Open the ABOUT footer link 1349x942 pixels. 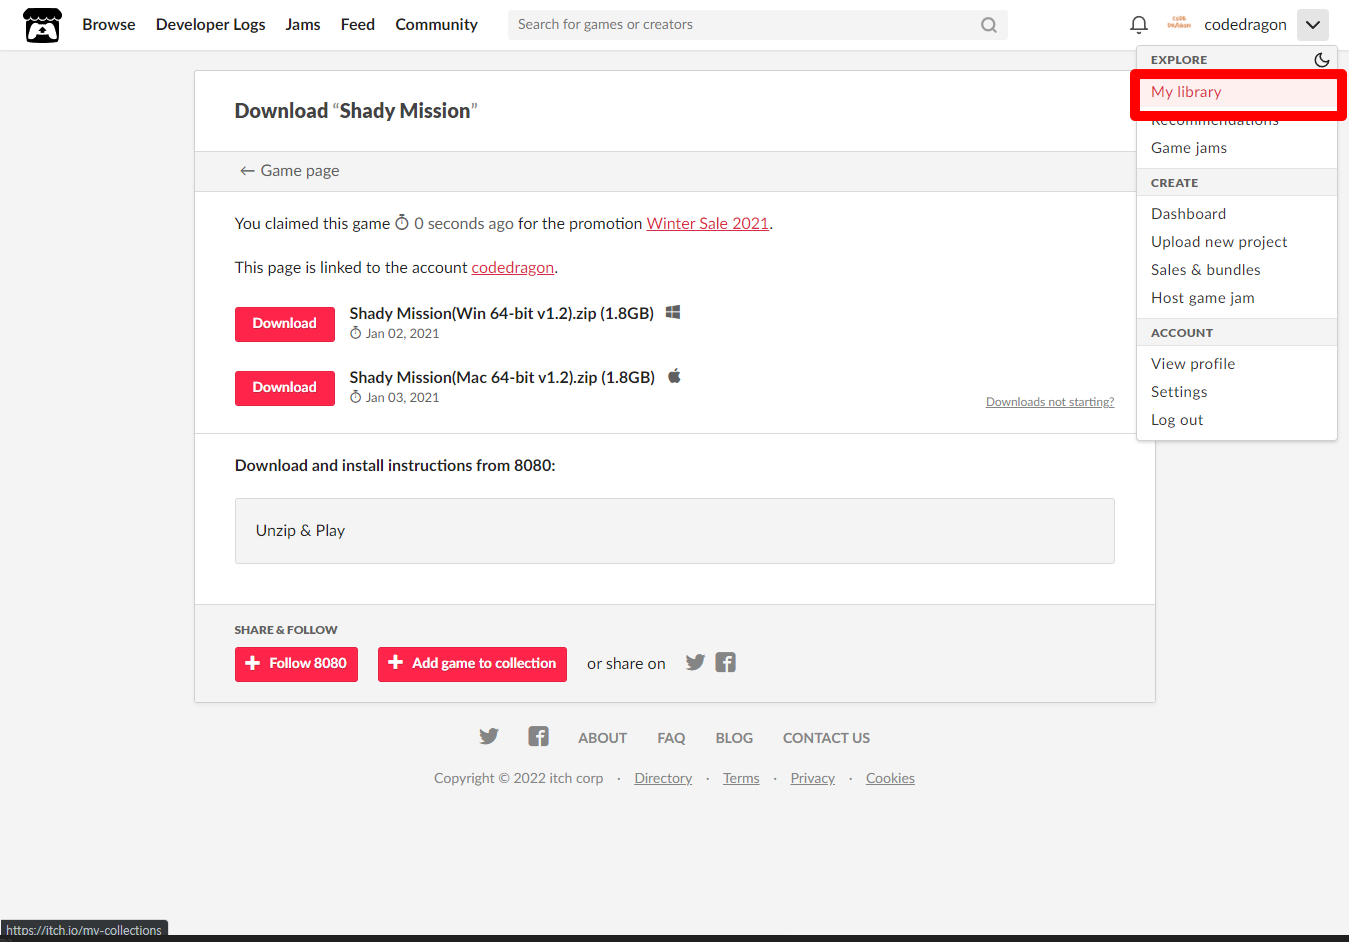tap(603, 738)
